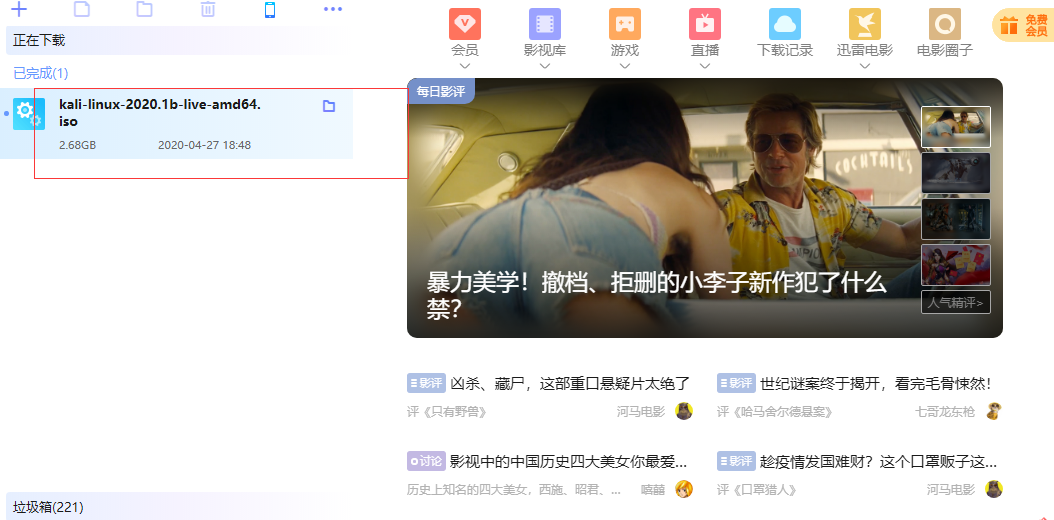Click the author avatar beside 七哥龙东枪

tap(994, 411)
